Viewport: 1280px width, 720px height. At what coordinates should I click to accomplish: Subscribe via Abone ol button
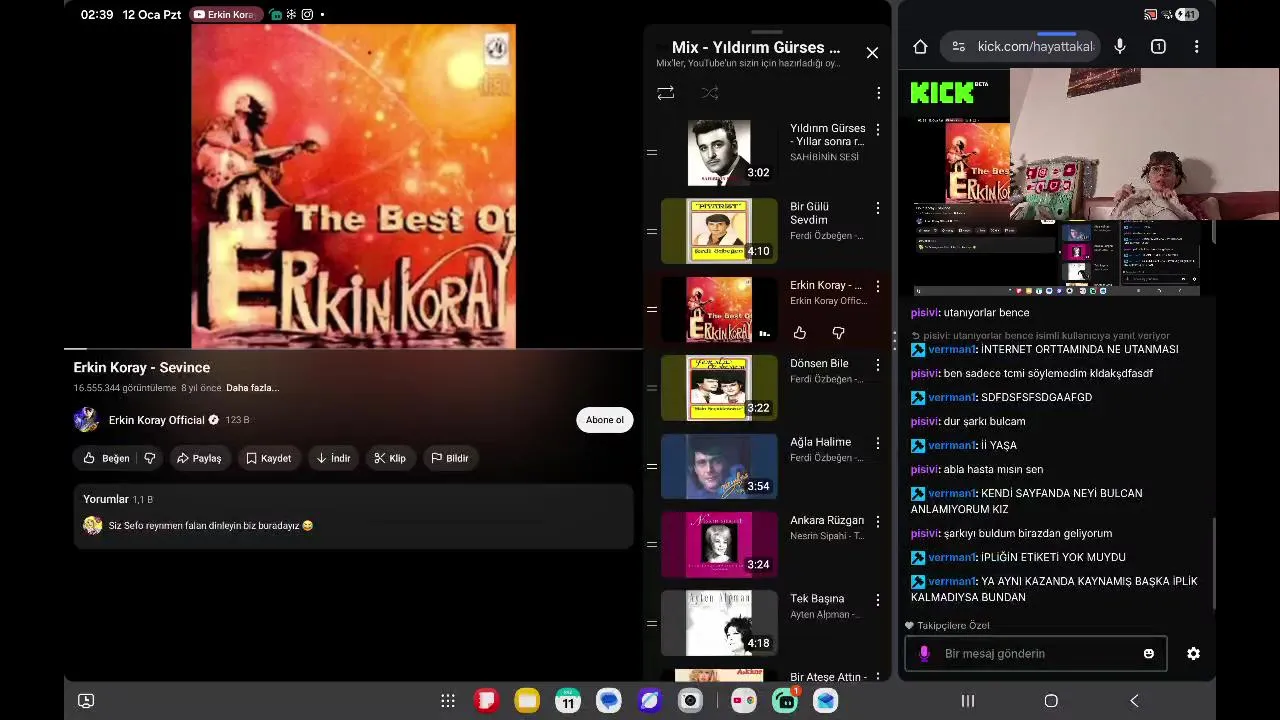tap(604, 420)
